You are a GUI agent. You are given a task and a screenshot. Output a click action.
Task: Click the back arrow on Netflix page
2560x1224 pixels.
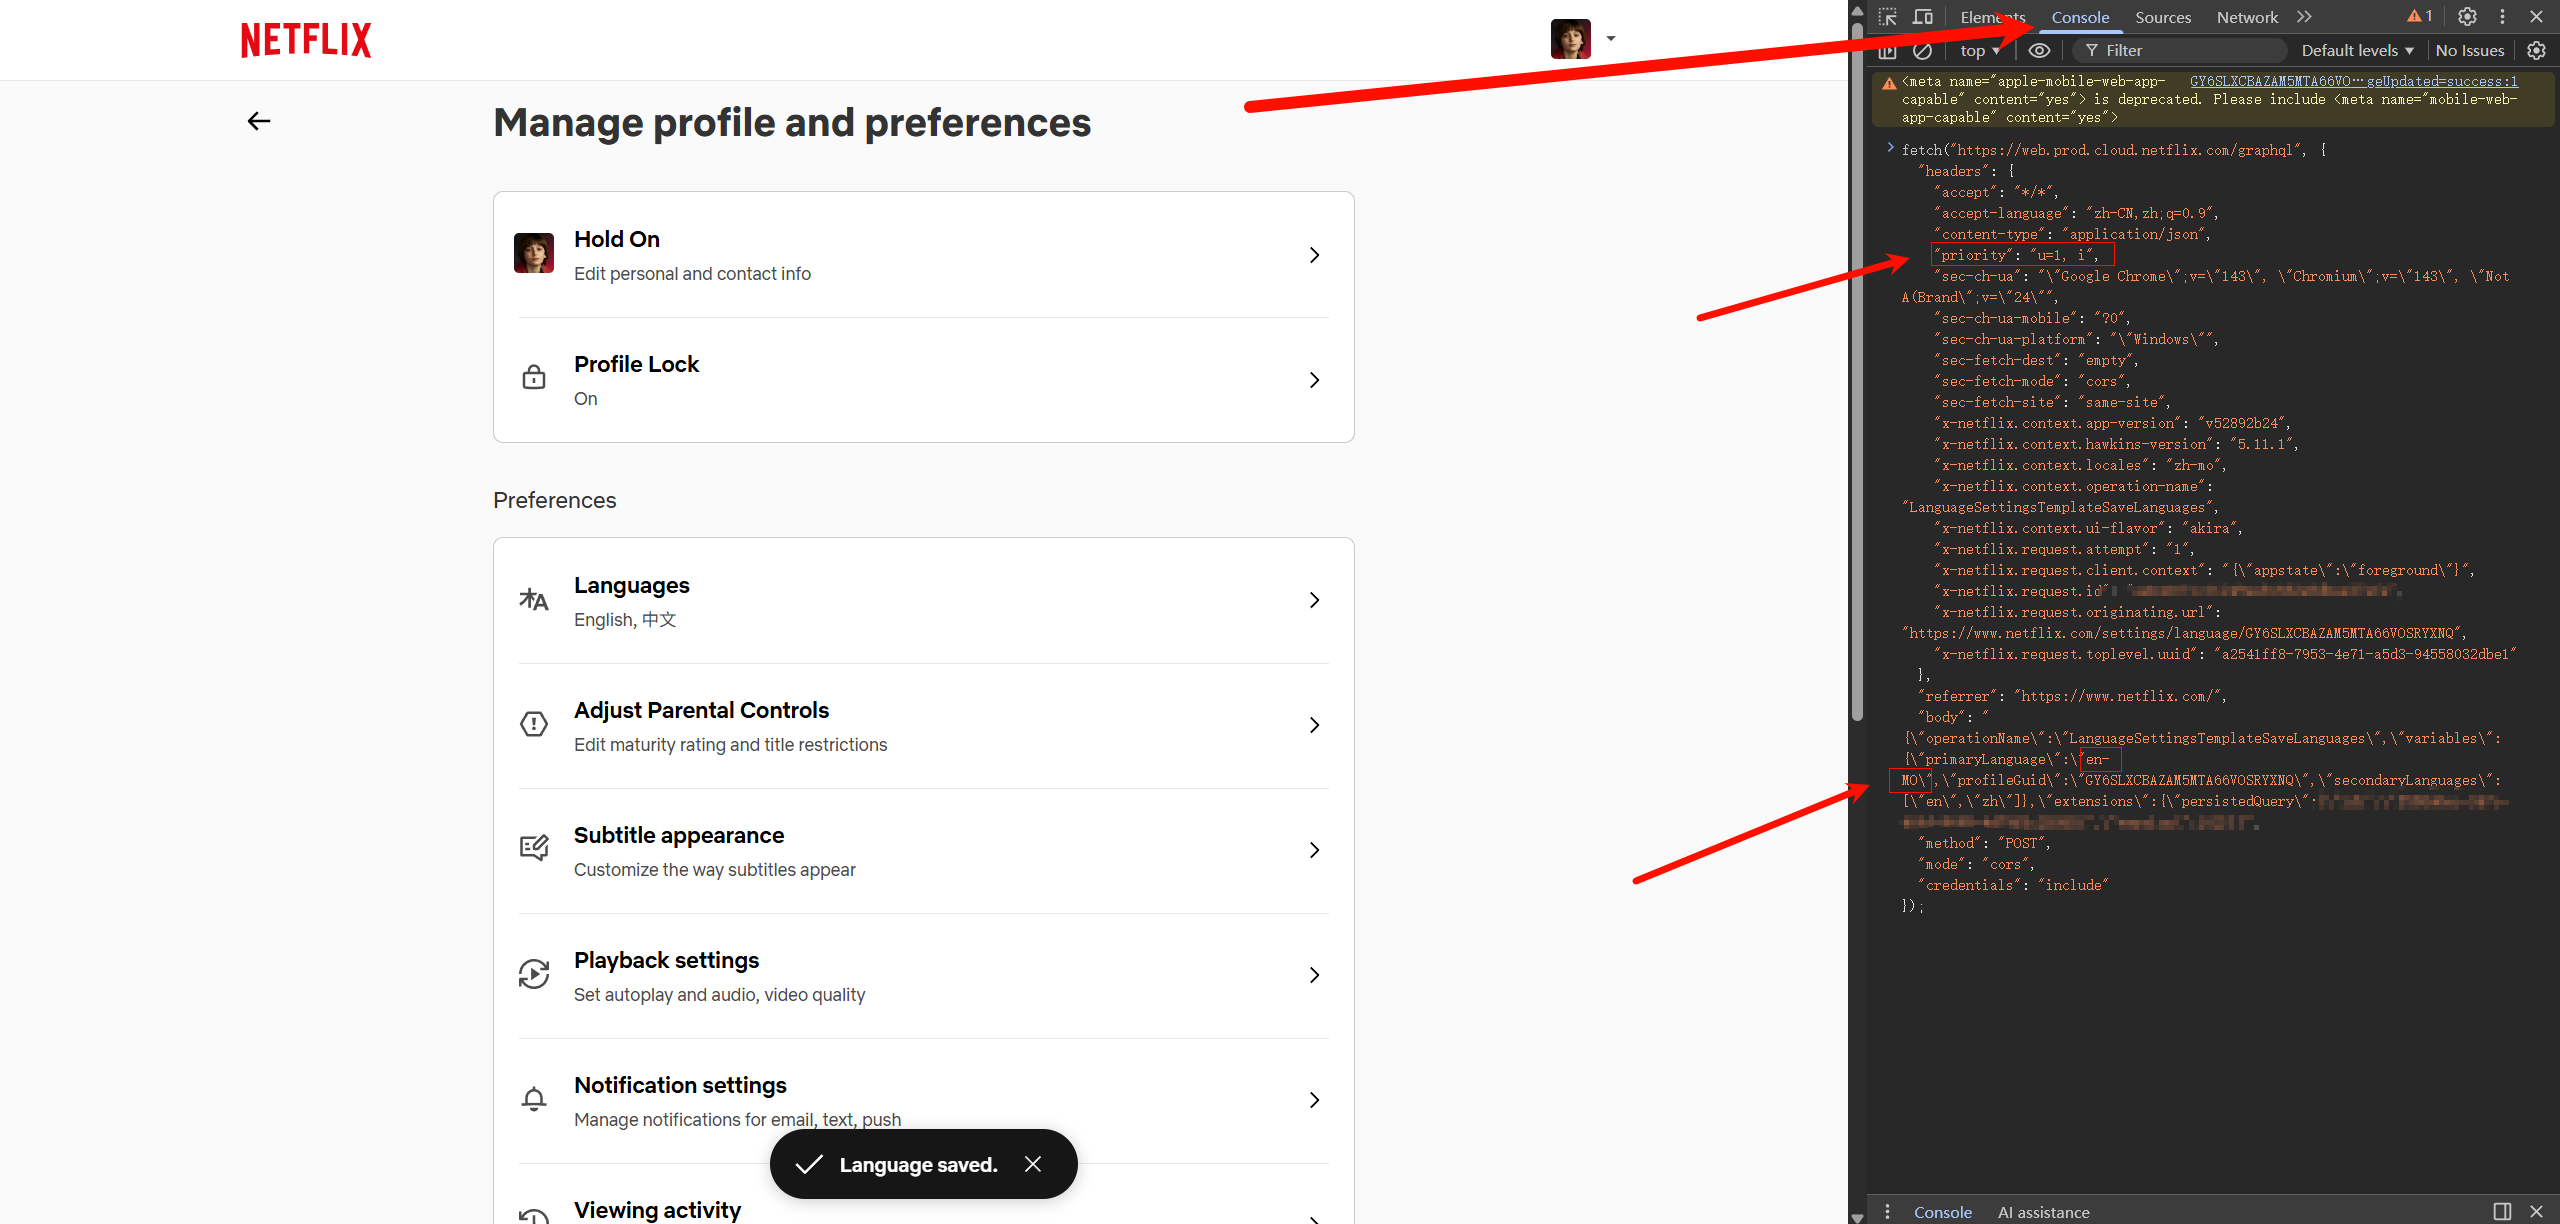[x=259, y=121]
